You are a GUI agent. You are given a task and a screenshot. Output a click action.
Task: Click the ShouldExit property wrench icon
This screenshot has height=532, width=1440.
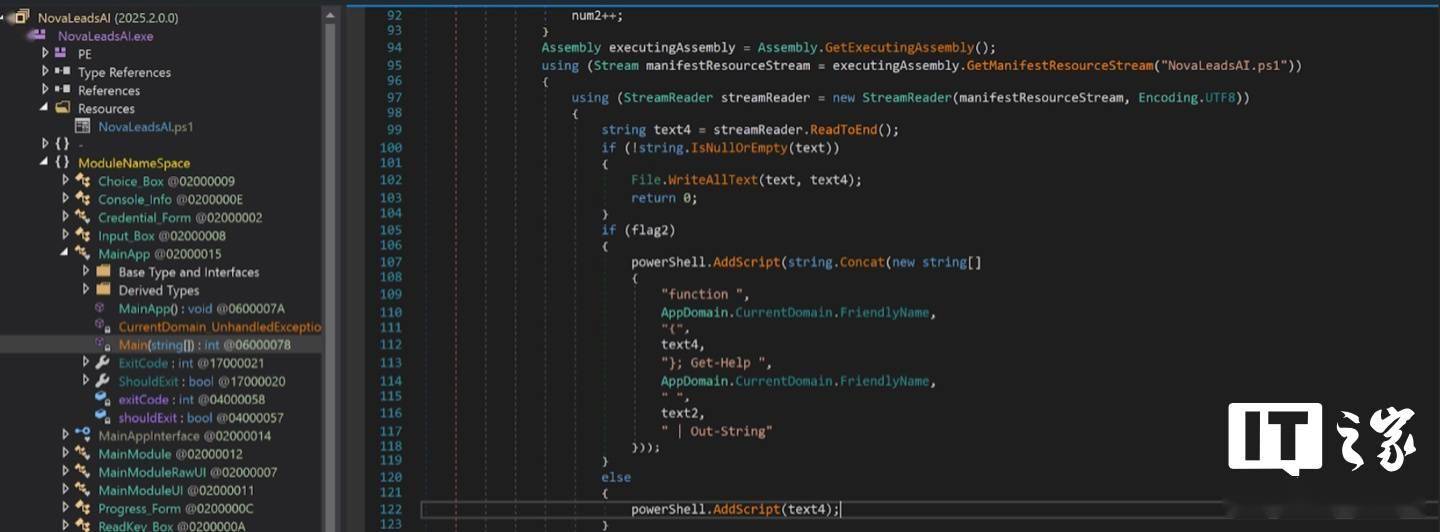(x=101, y=380)
